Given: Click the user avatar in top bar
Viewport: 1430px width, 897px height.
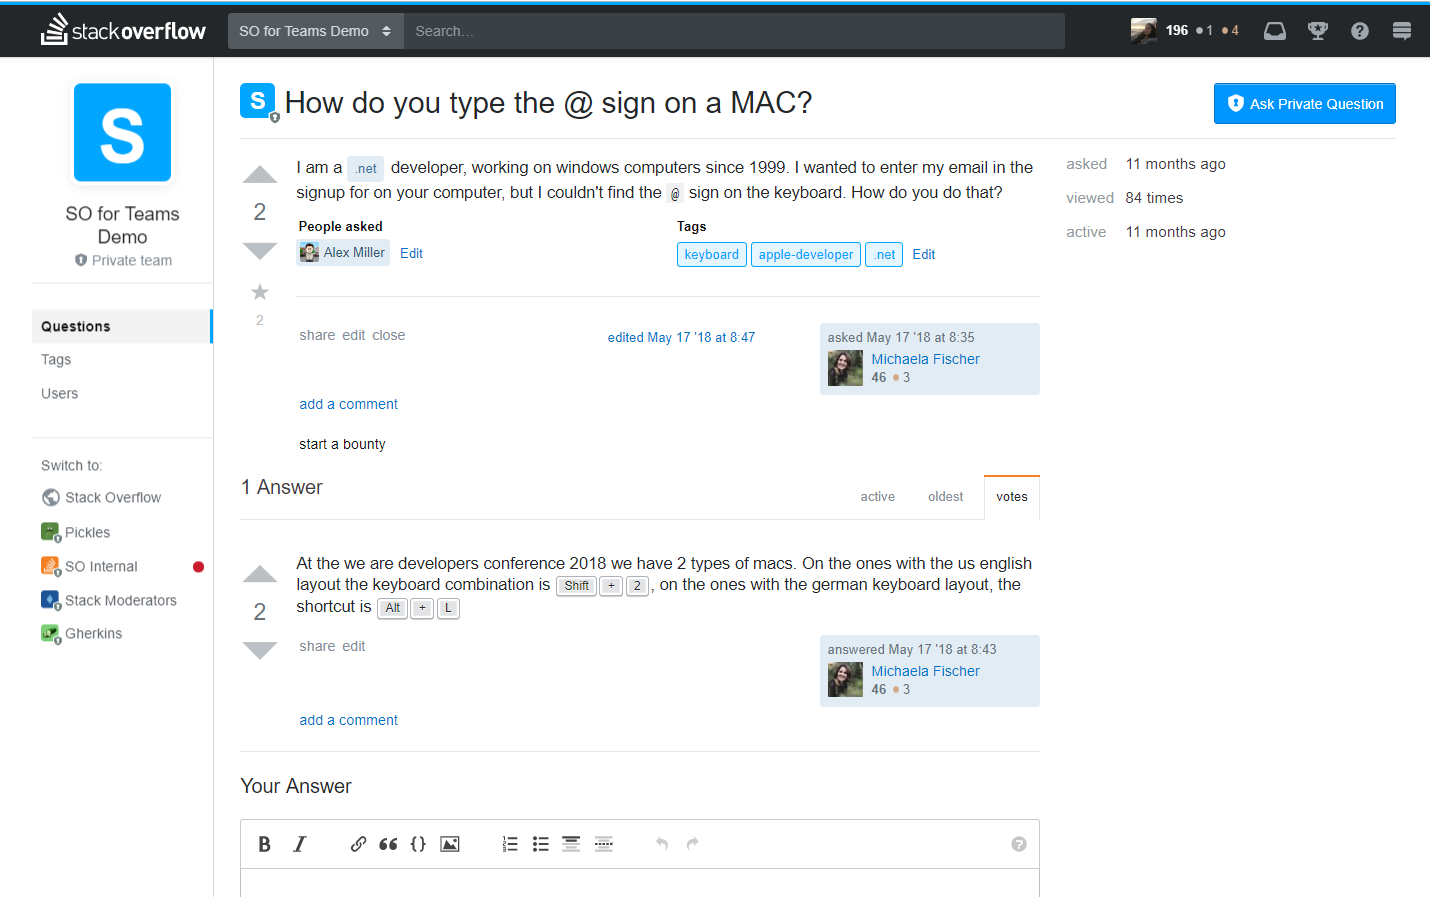Looking at the screenshot, I should click(1144, 31).
